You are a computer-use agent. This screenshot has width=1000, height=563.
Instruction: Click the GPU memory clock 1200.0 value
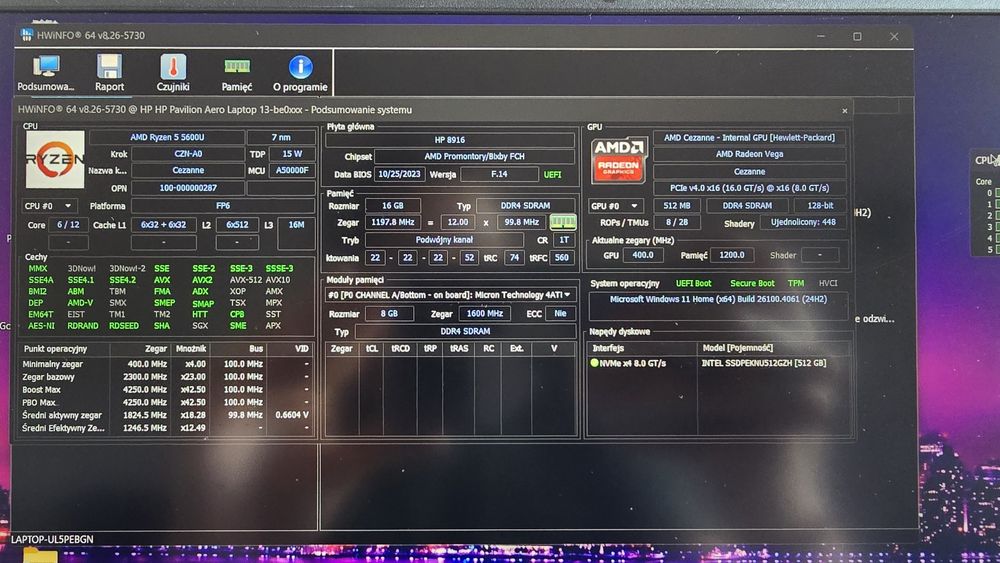coord(732,255)
